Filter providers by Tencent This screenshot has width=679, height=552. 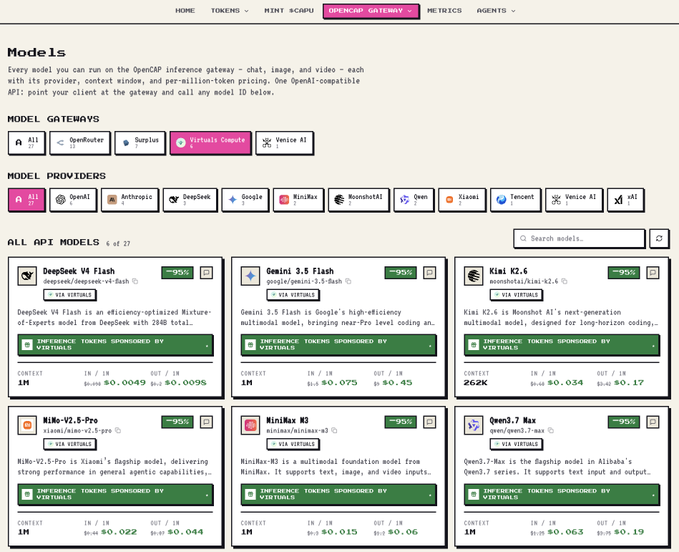pyautogui.click(x=515, y=200)
